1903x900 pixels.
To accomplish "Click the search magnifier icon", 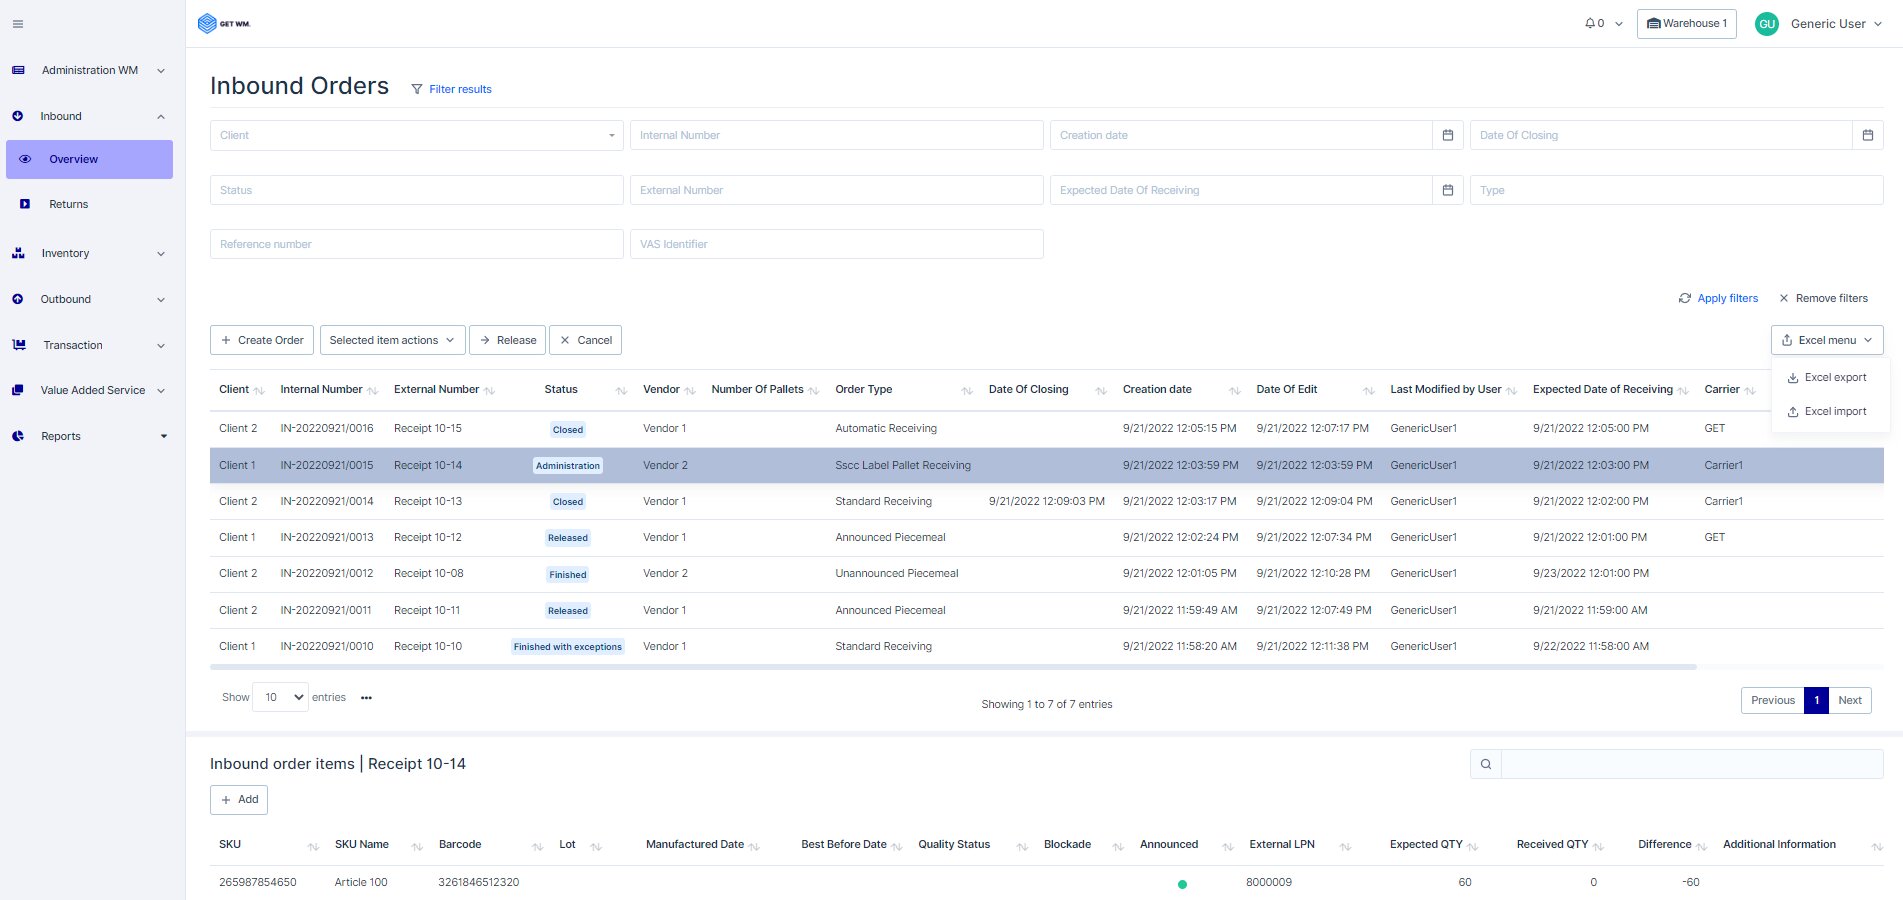I will (x=1486, y=764).
